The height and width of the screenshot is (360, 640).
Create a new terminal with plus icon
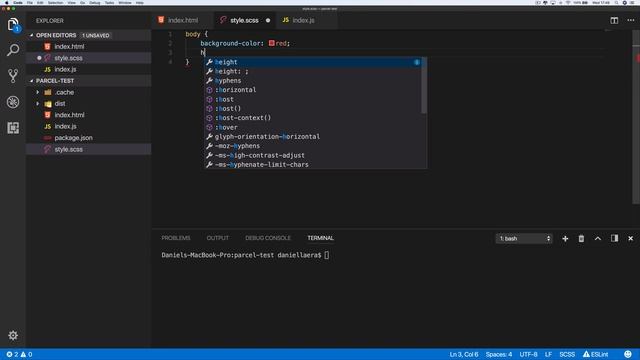click(565, 238)
